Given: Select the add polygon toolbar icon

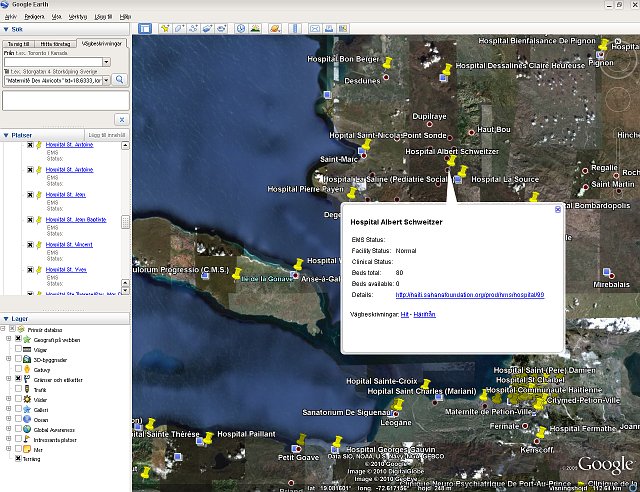Looking at the screenshot, I should click(180, 29).
